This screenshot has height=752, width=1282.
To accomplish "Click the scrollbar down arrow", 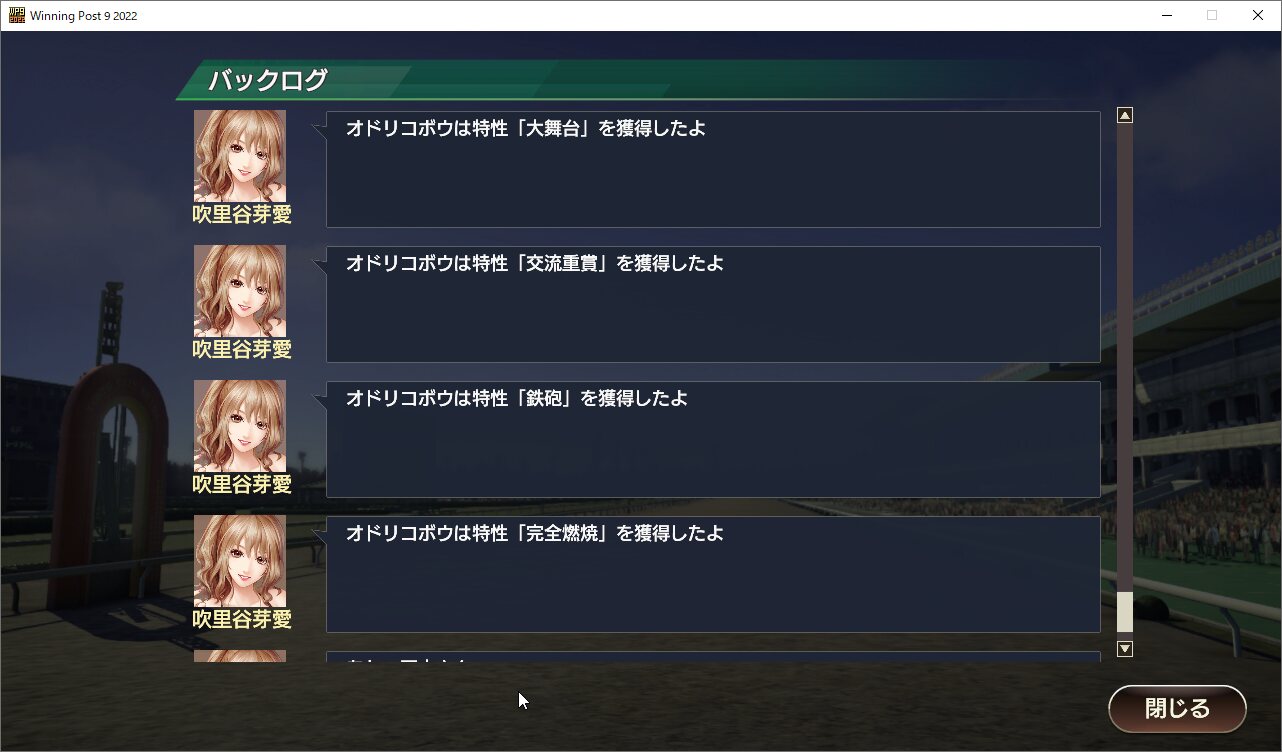I will pyautogui.click(x=1125, y=649).
